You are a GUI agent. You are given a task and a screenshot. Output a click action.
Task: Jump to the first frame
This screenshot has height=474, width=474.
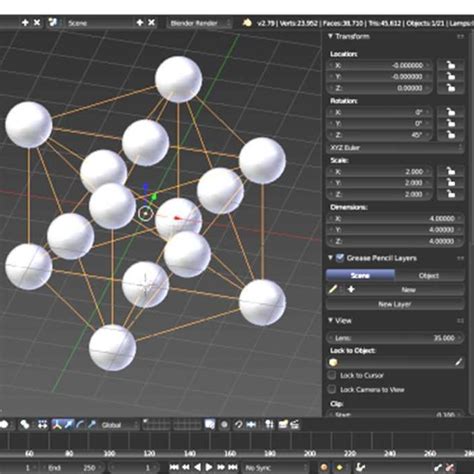point(174,468)
